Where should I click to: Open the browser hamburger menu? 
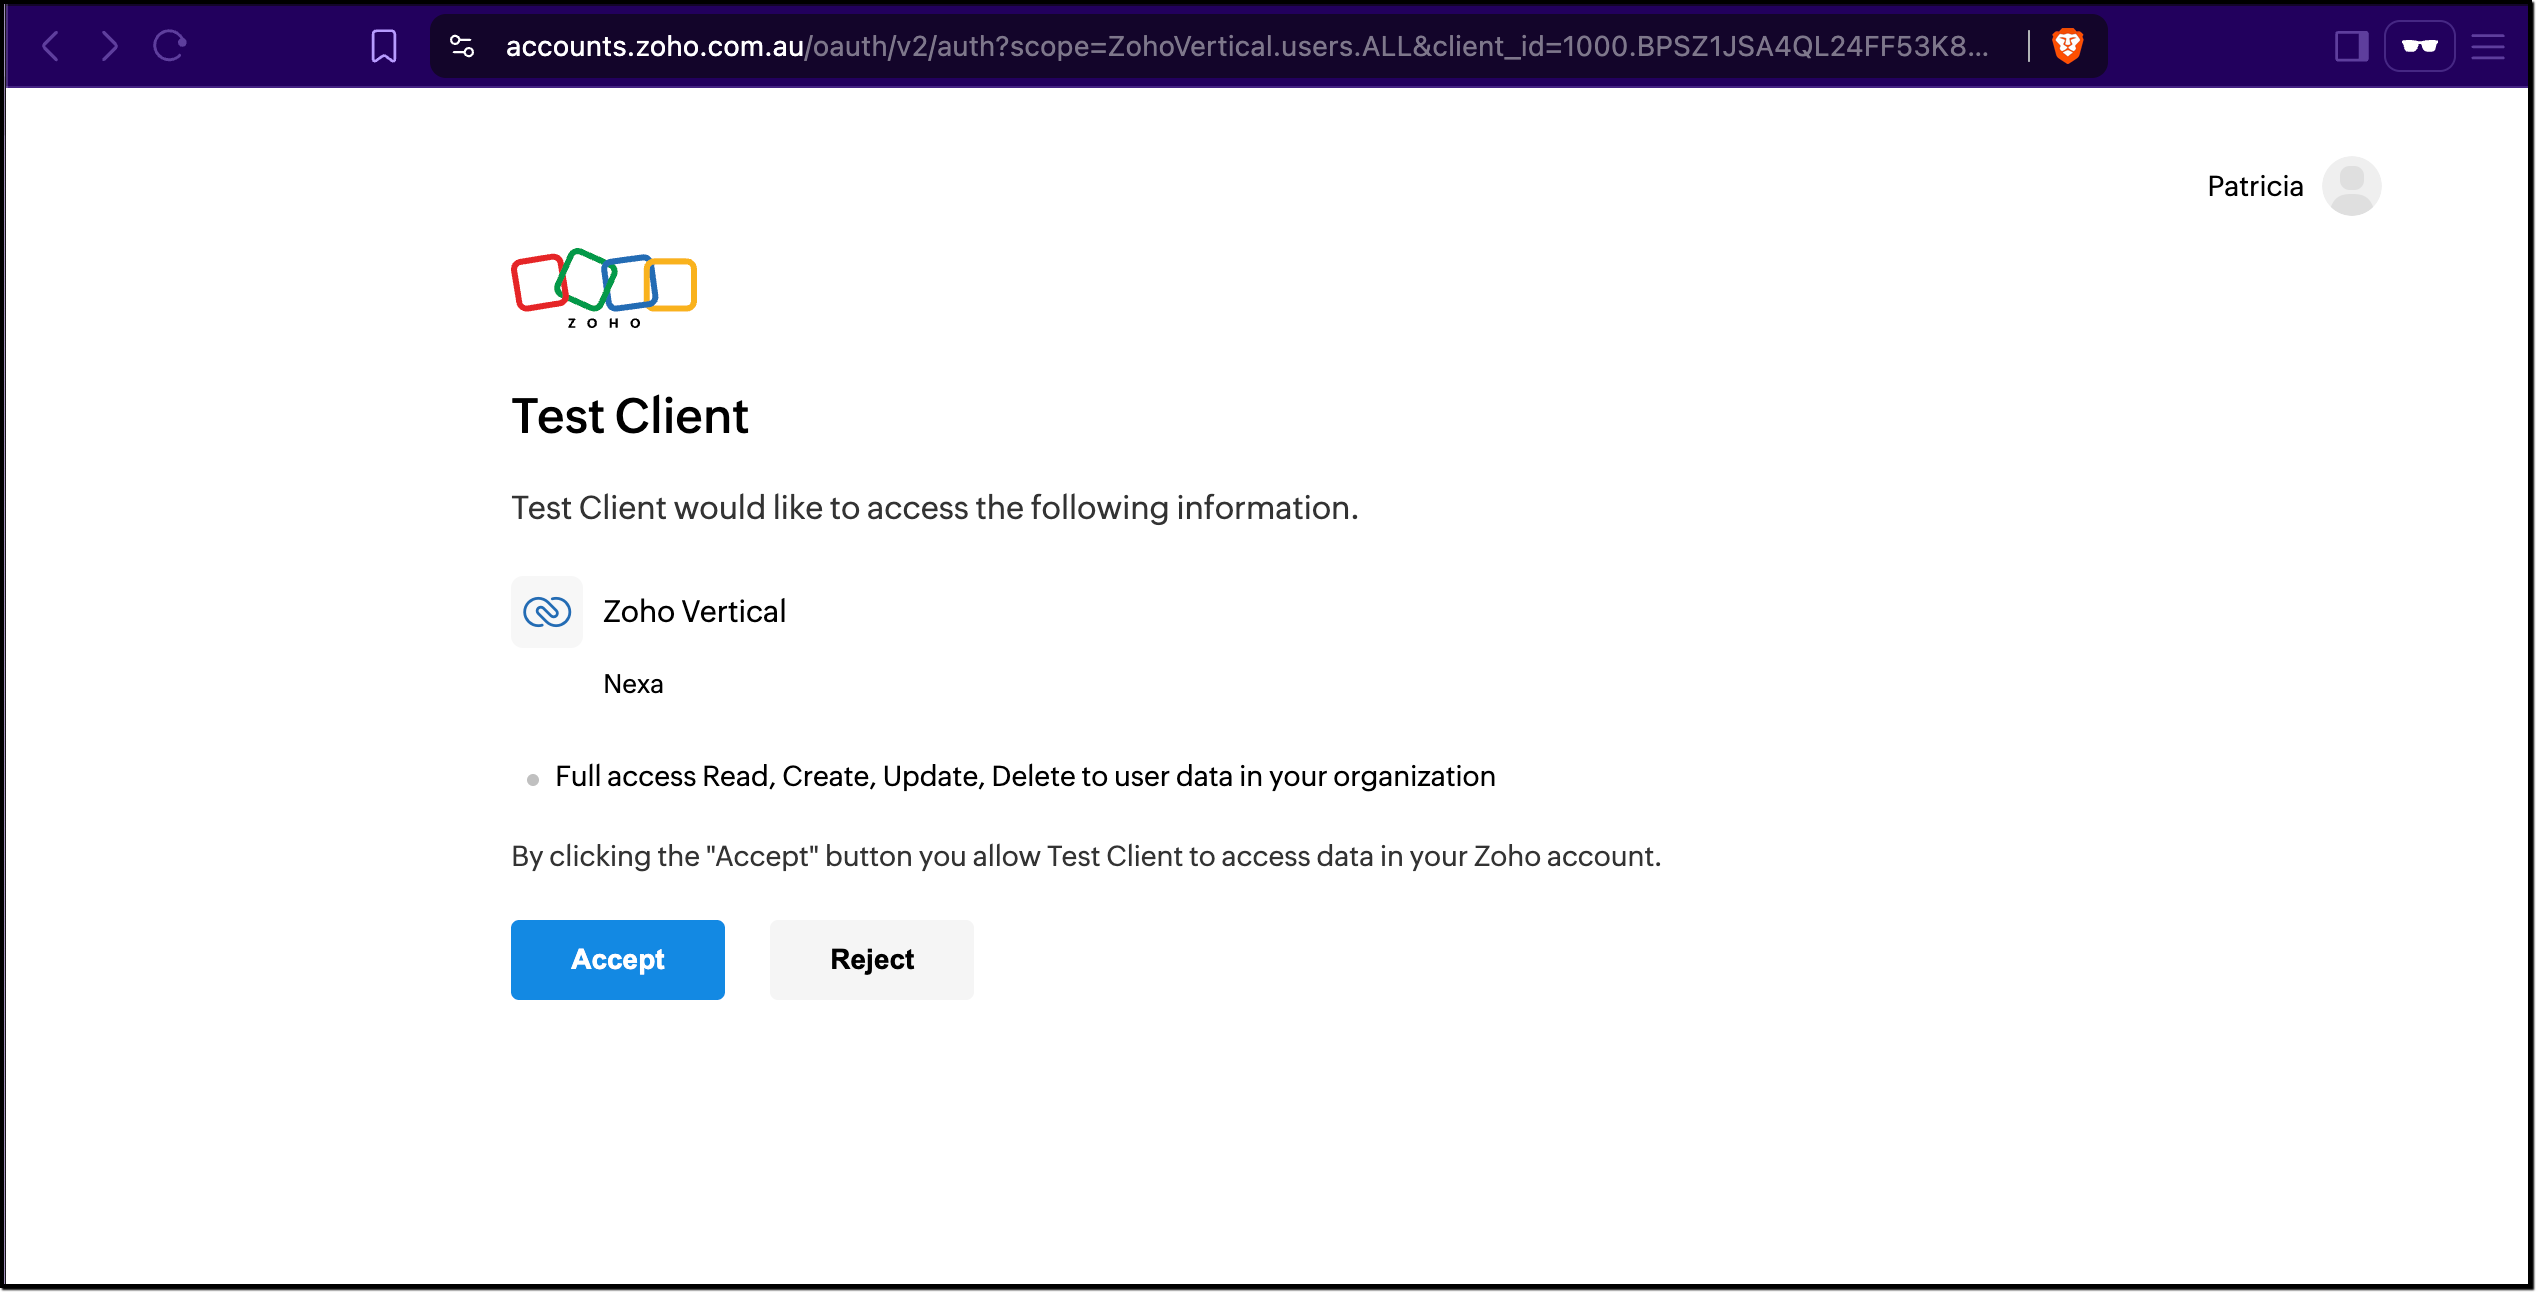click(2488, 46)
